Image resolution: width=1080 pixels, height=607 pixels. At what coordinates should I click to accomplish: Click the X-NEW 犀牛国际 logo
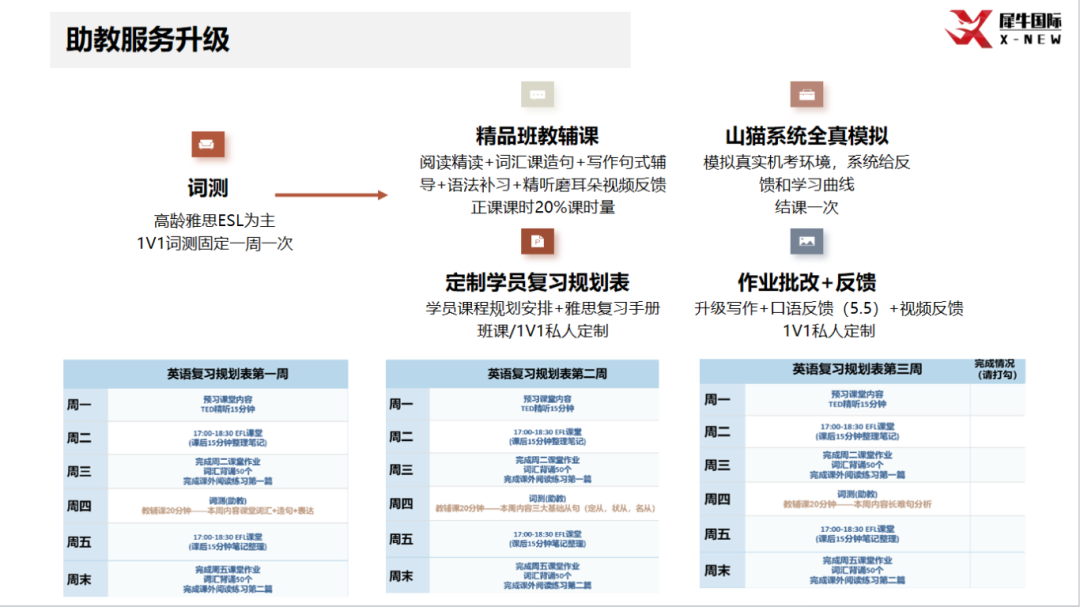coord(1003,28)
